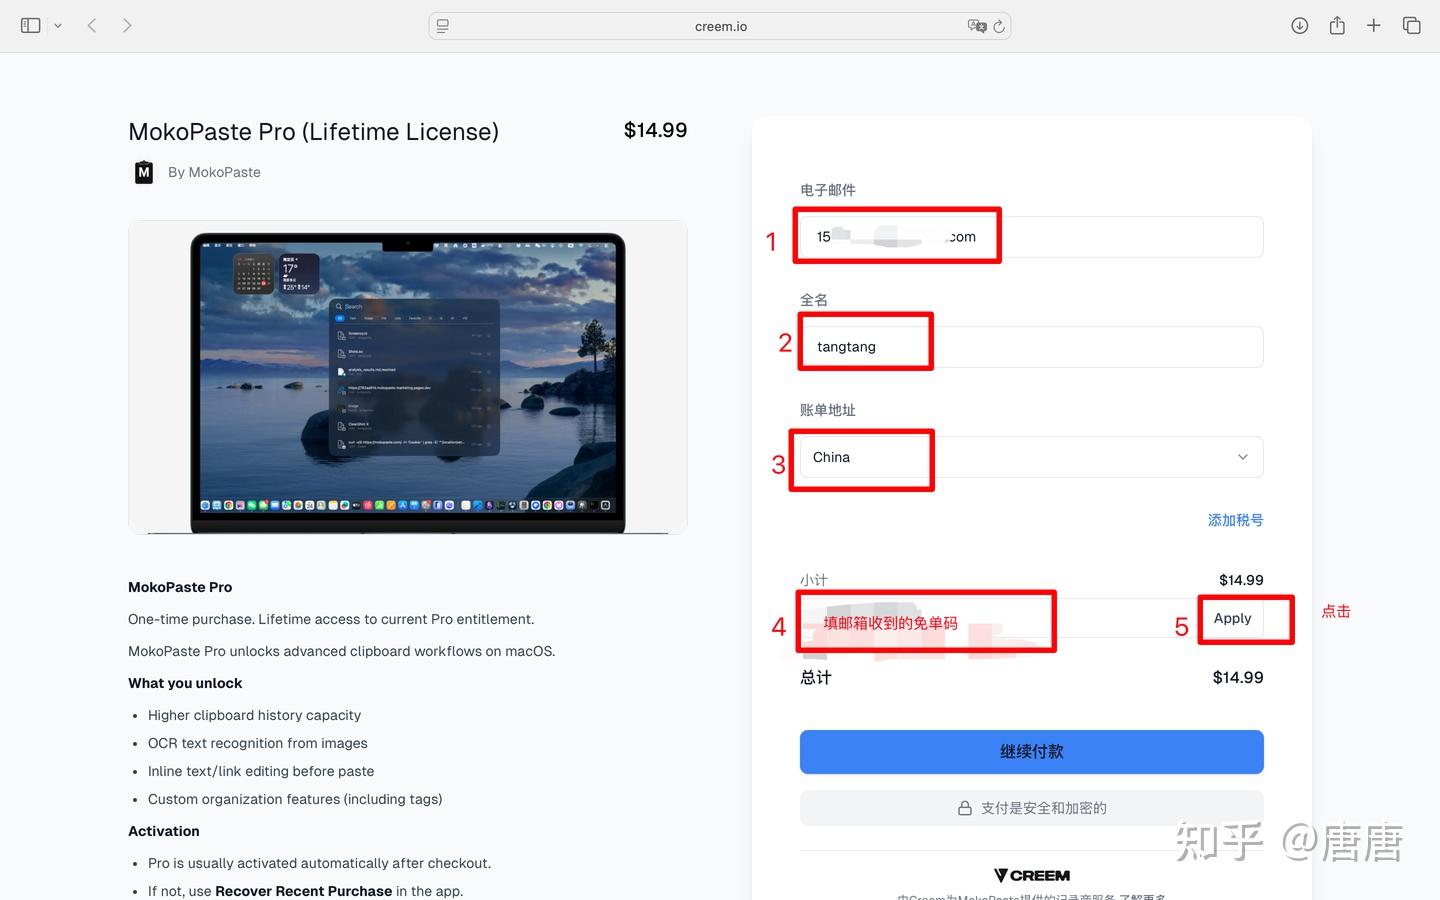Viewport: 1440px width, 900px height.
Task: Click the Recover Recent Purchase text
Action: (303, 891)
